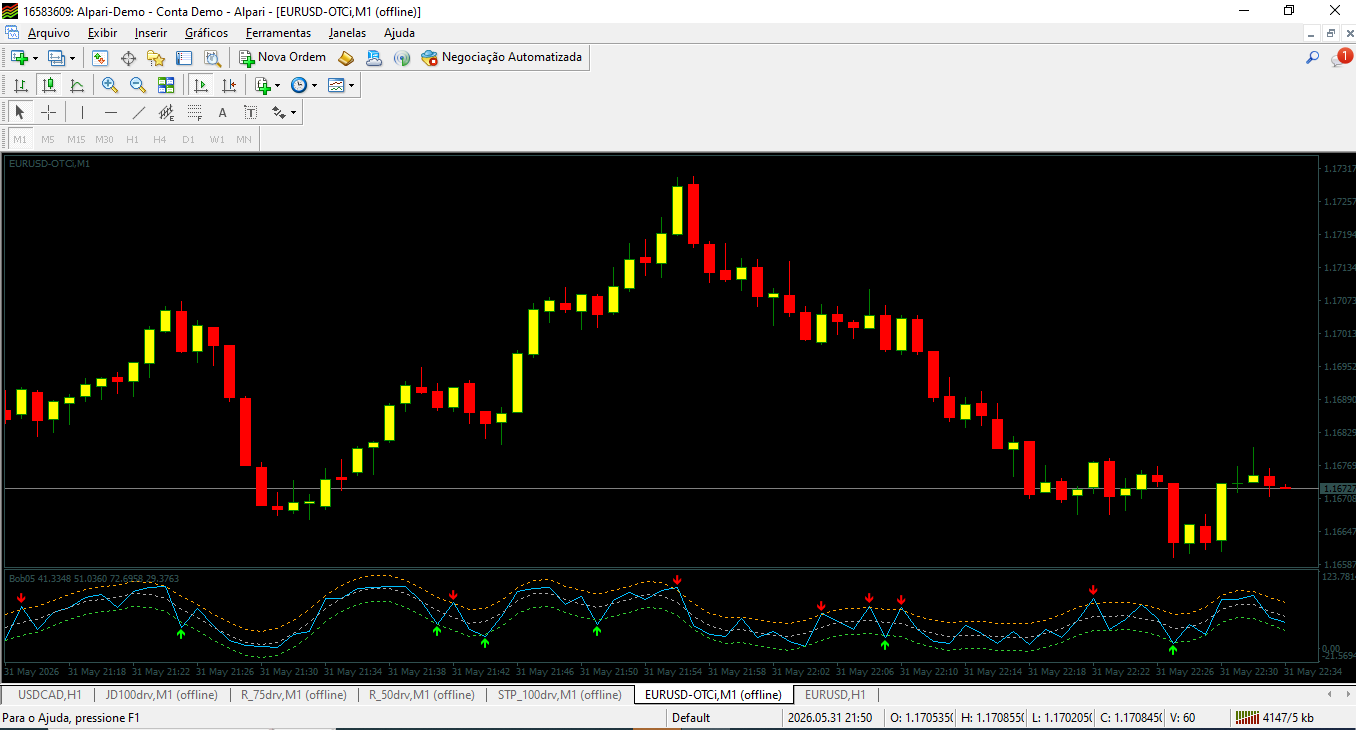Open the notification bubble showing 1
The image size is (1356, 730).
1341,58
